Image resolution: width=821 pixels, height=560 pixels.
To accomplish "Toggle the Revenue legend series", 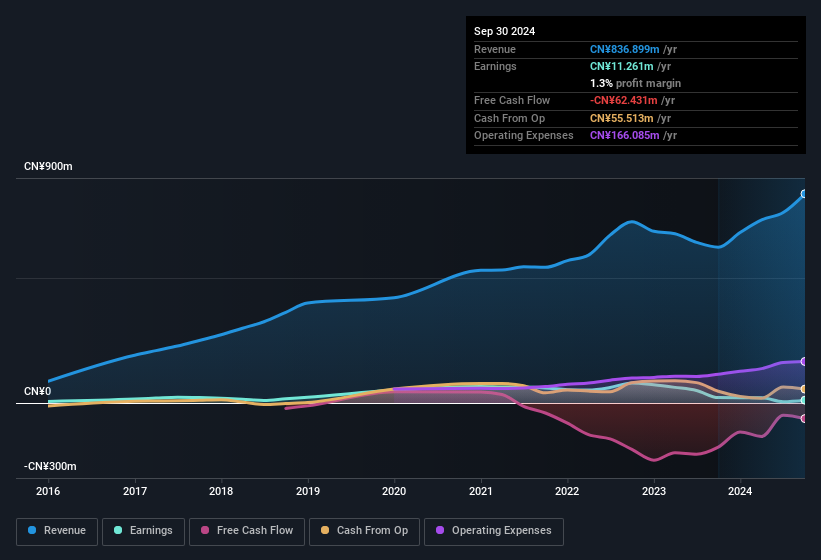I will point(58,531).
